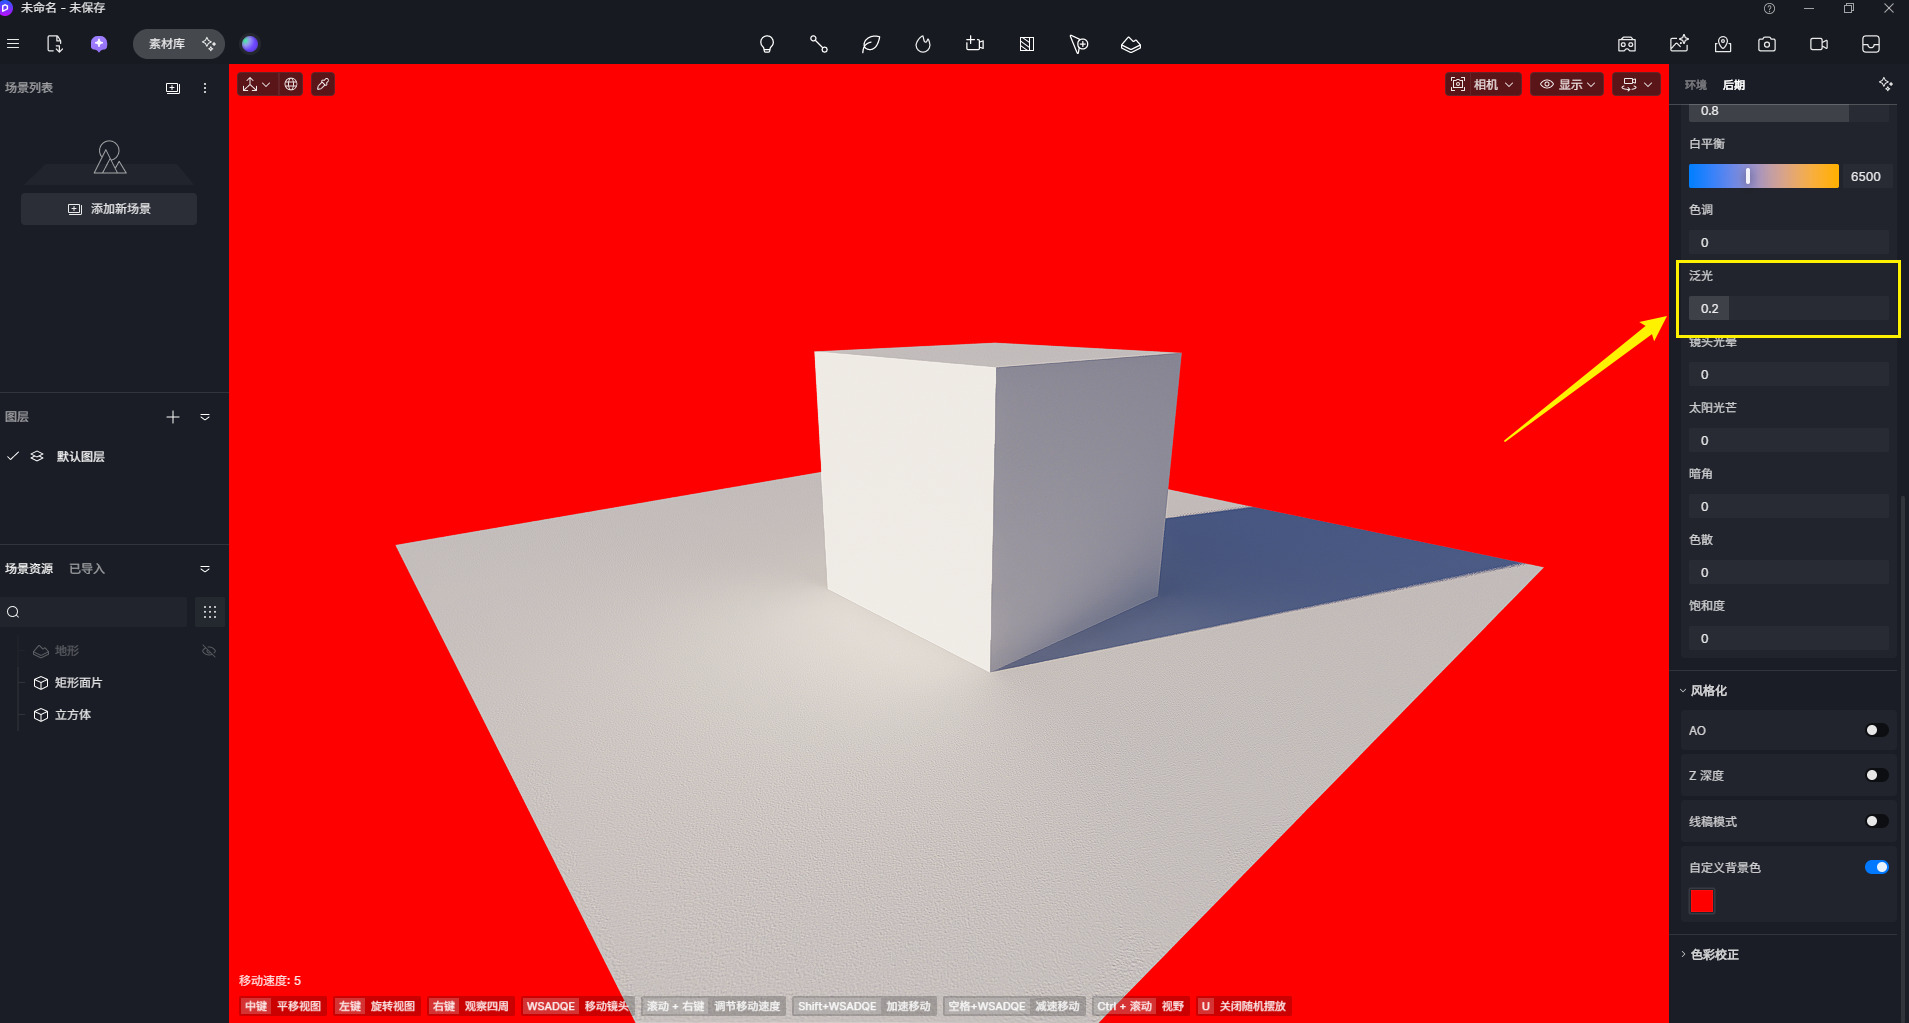Open the flame effects tool icon
Screen dimensions: 1909x1023
[x=923, y=44]
